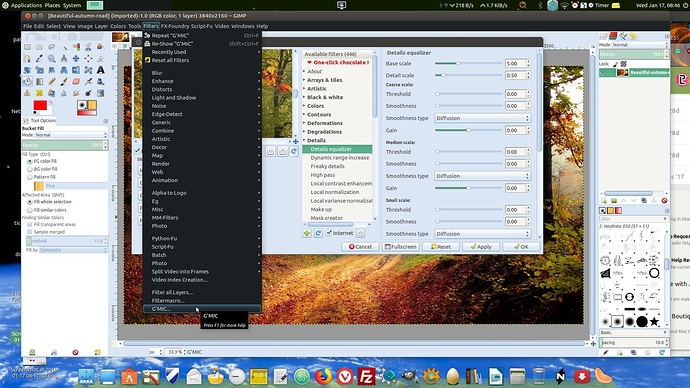
Task: Click refresh filters icon beside Internet checkbox
Action: (x=318, y=233)
